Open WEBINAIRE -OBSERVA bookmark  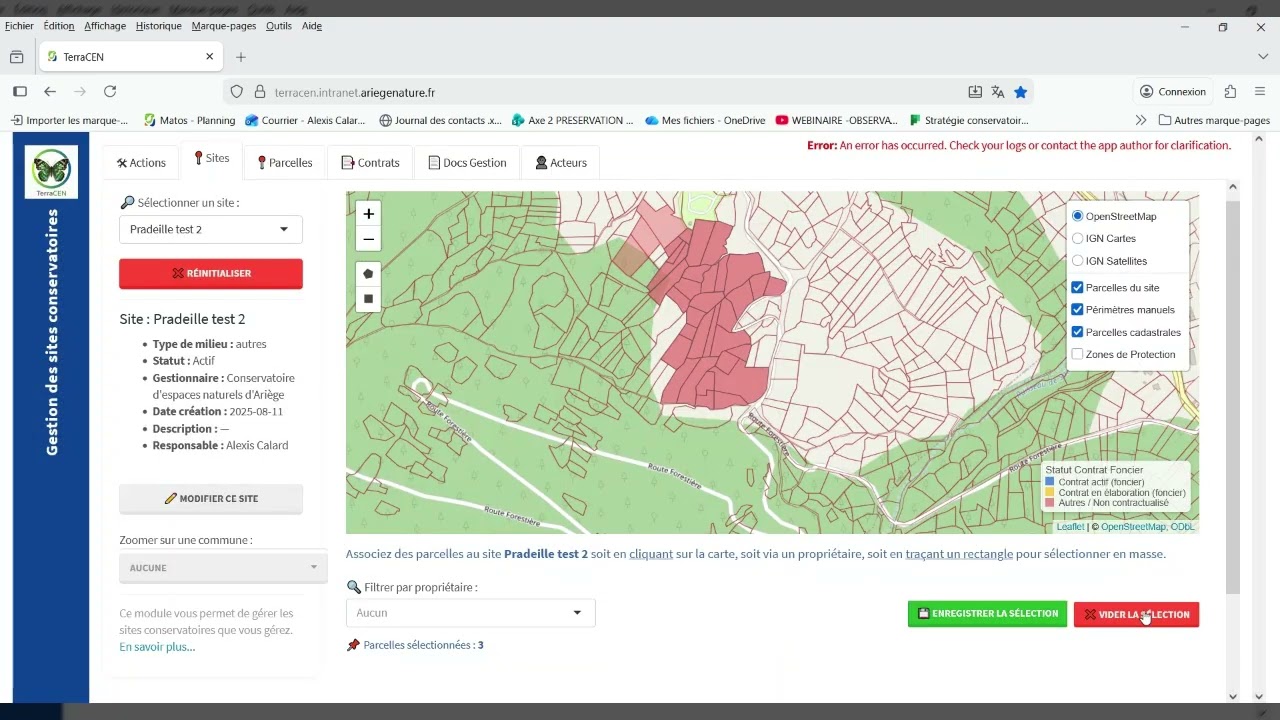pyautogui.click(x=836, y=120)
